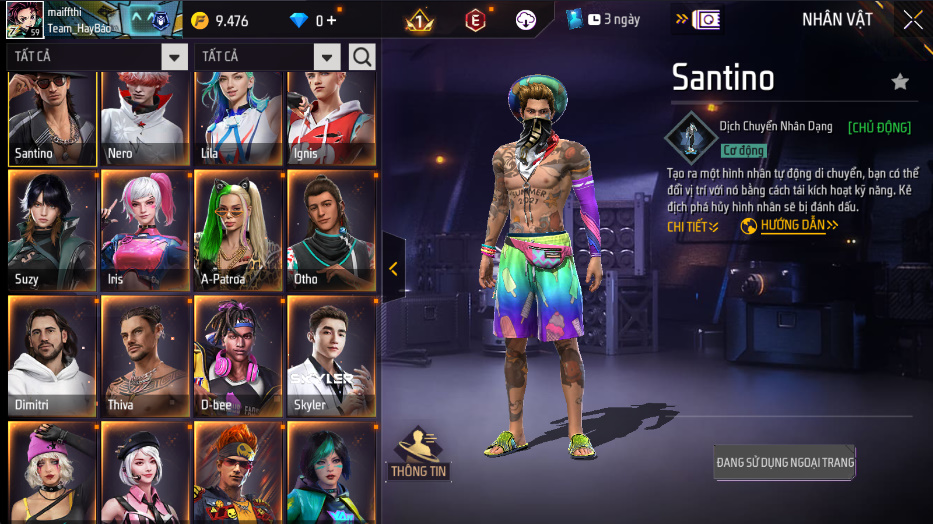Screen dimensions: 933x524
Task: Collapse the character list with arrow
Action: click(x=393, y=268)
